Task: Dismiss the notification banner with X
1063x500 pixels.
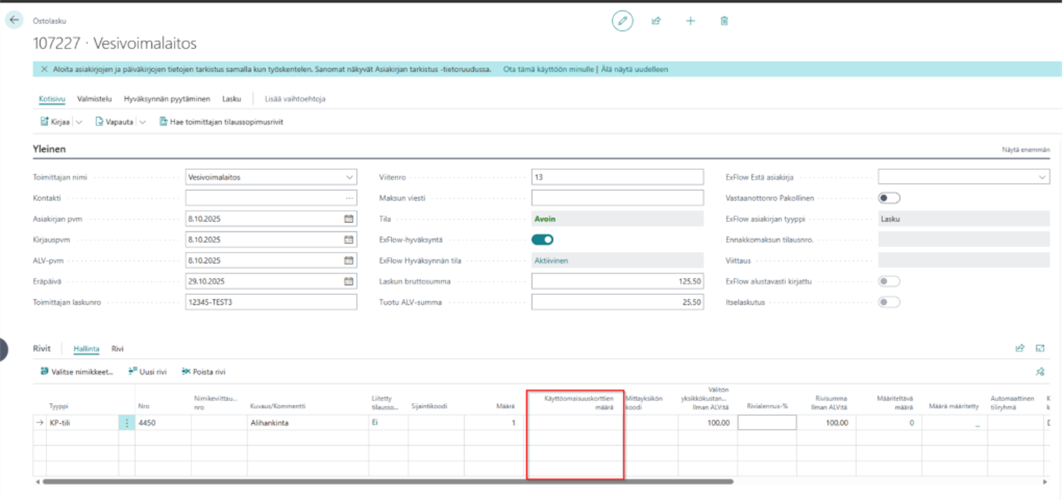Action: click(x=44, y=69)
